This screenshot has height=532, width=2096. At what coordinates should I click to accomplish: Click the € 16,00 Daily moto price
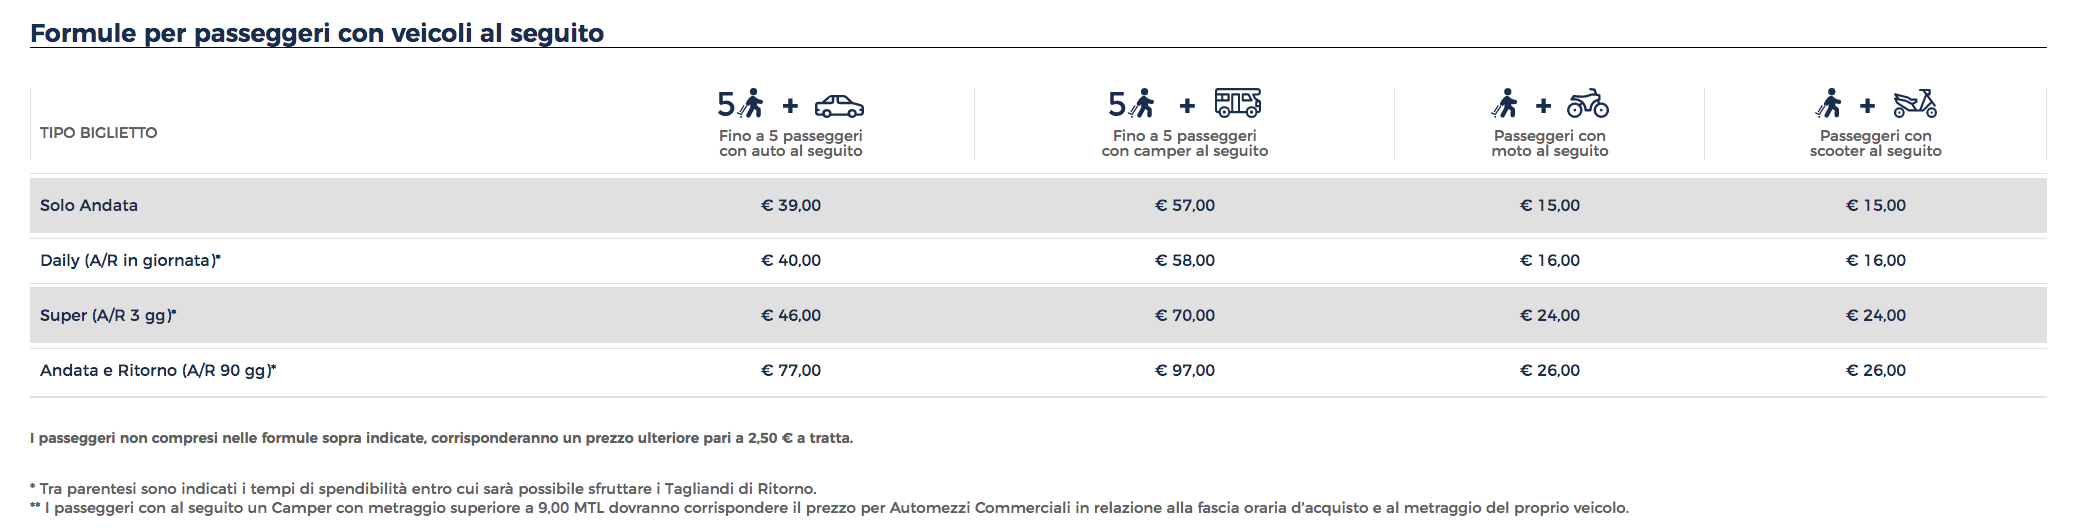pos(1550,260)
